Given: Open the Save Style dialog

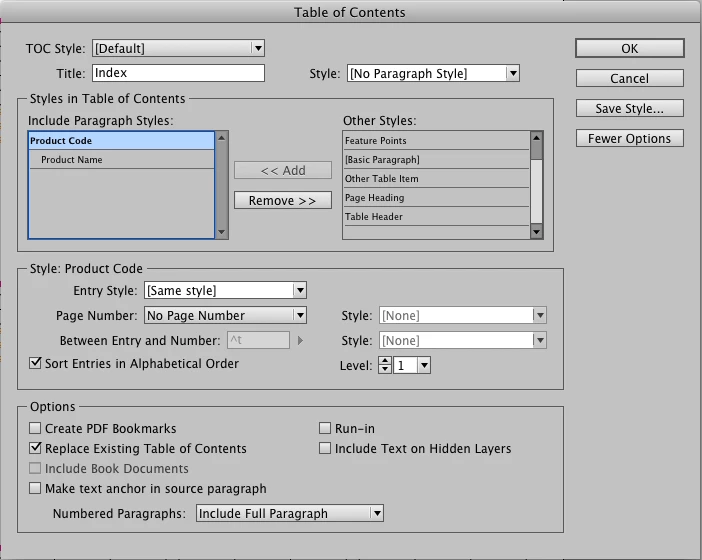Looking at the screenshot, I should click(629, 108).
